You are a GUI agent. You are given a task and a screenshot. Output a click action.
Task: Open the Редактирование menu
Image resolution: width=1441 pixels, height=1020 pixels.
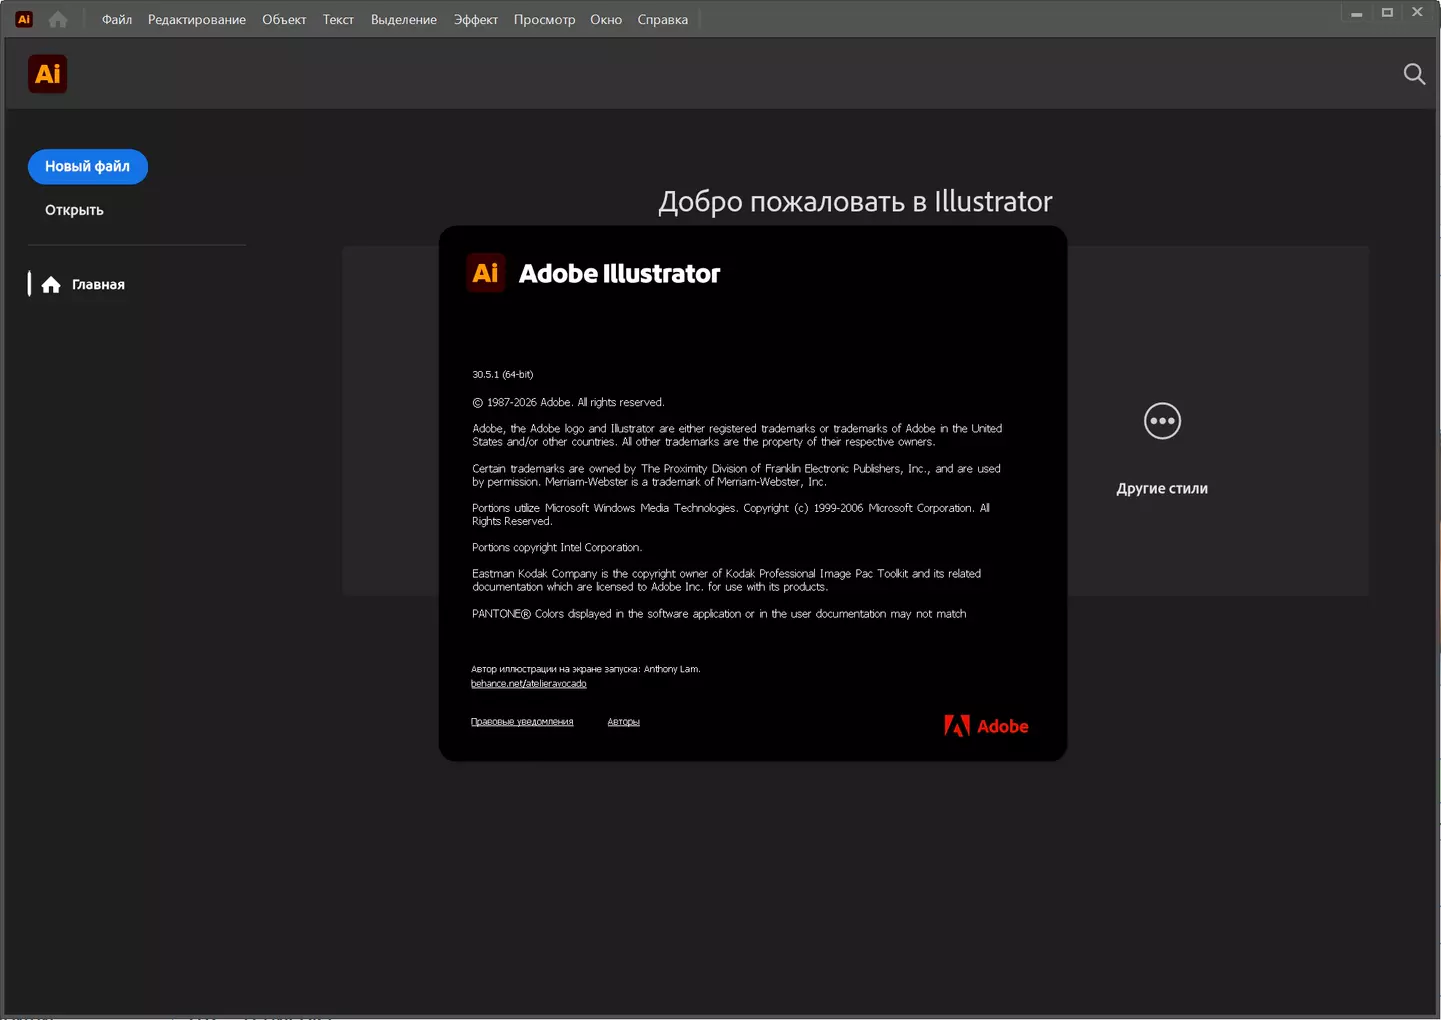coord(197,19)
